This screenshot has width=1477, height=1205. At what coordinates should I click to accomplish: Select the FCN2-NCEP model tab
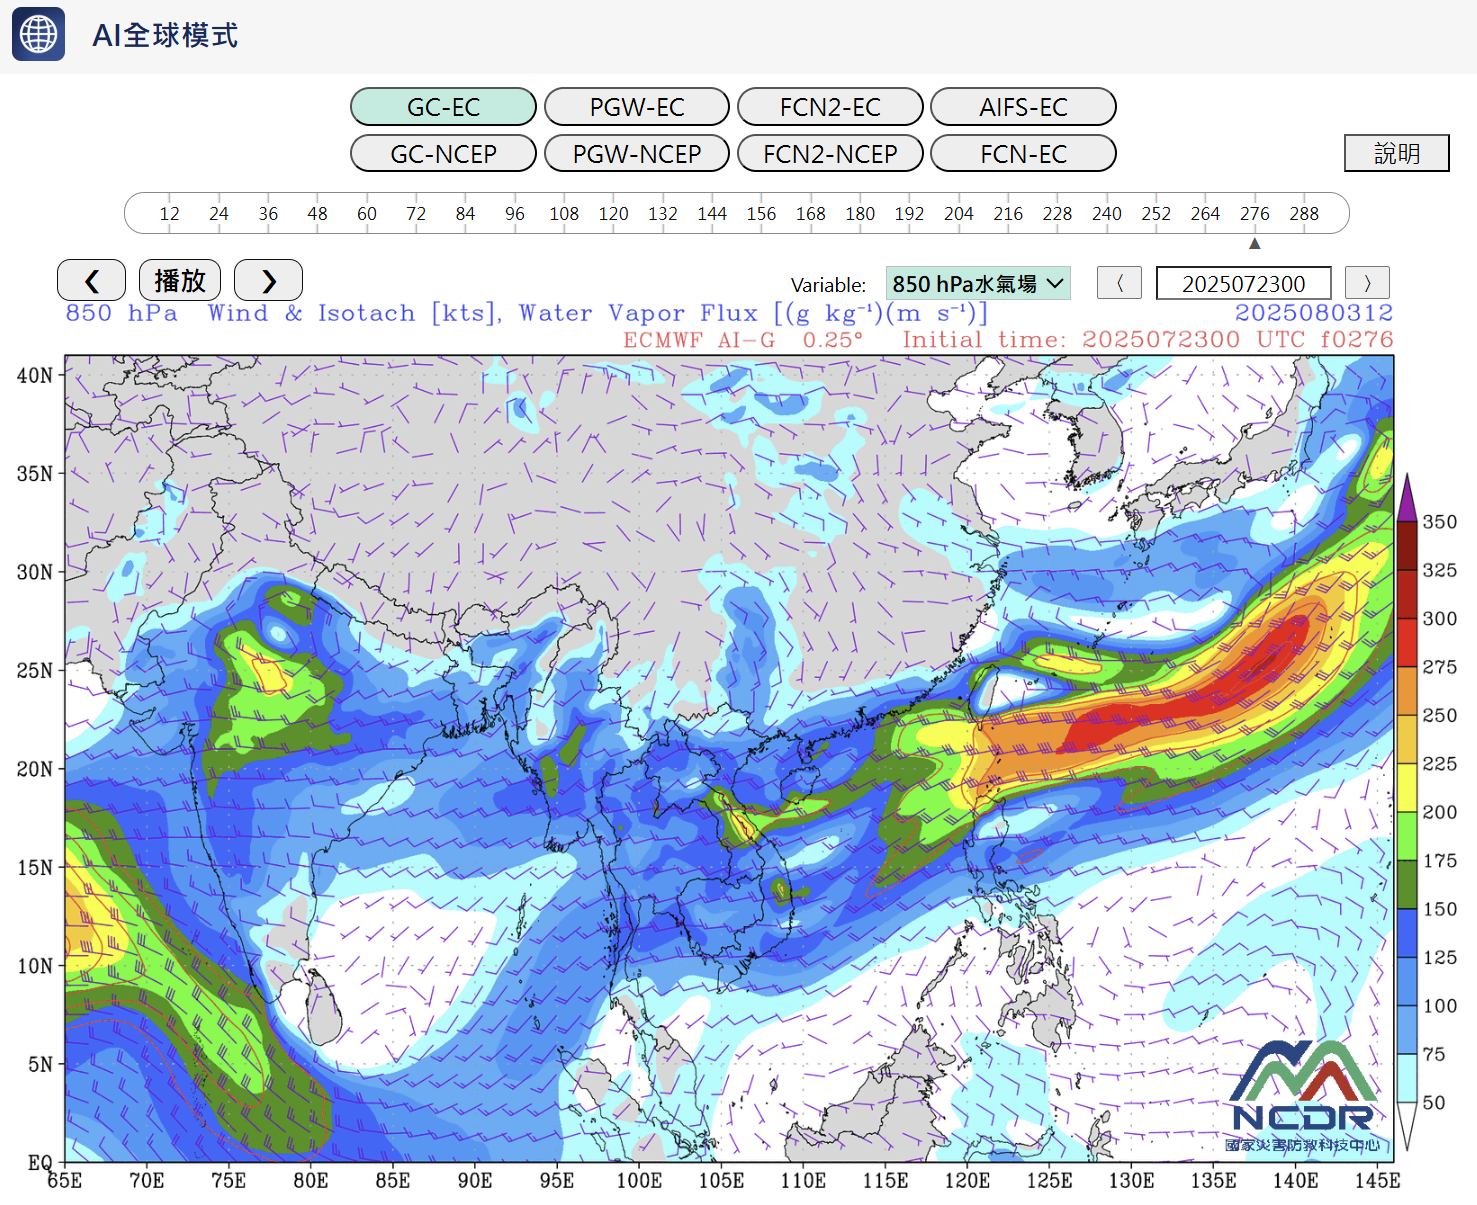coord(830,154)
